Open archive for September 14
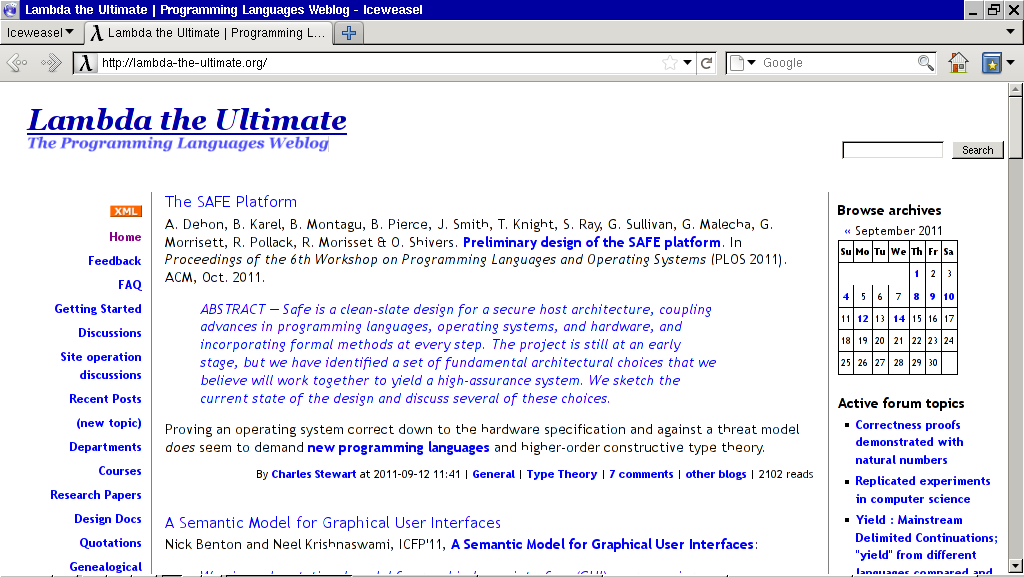 click(x=899, y=319)
